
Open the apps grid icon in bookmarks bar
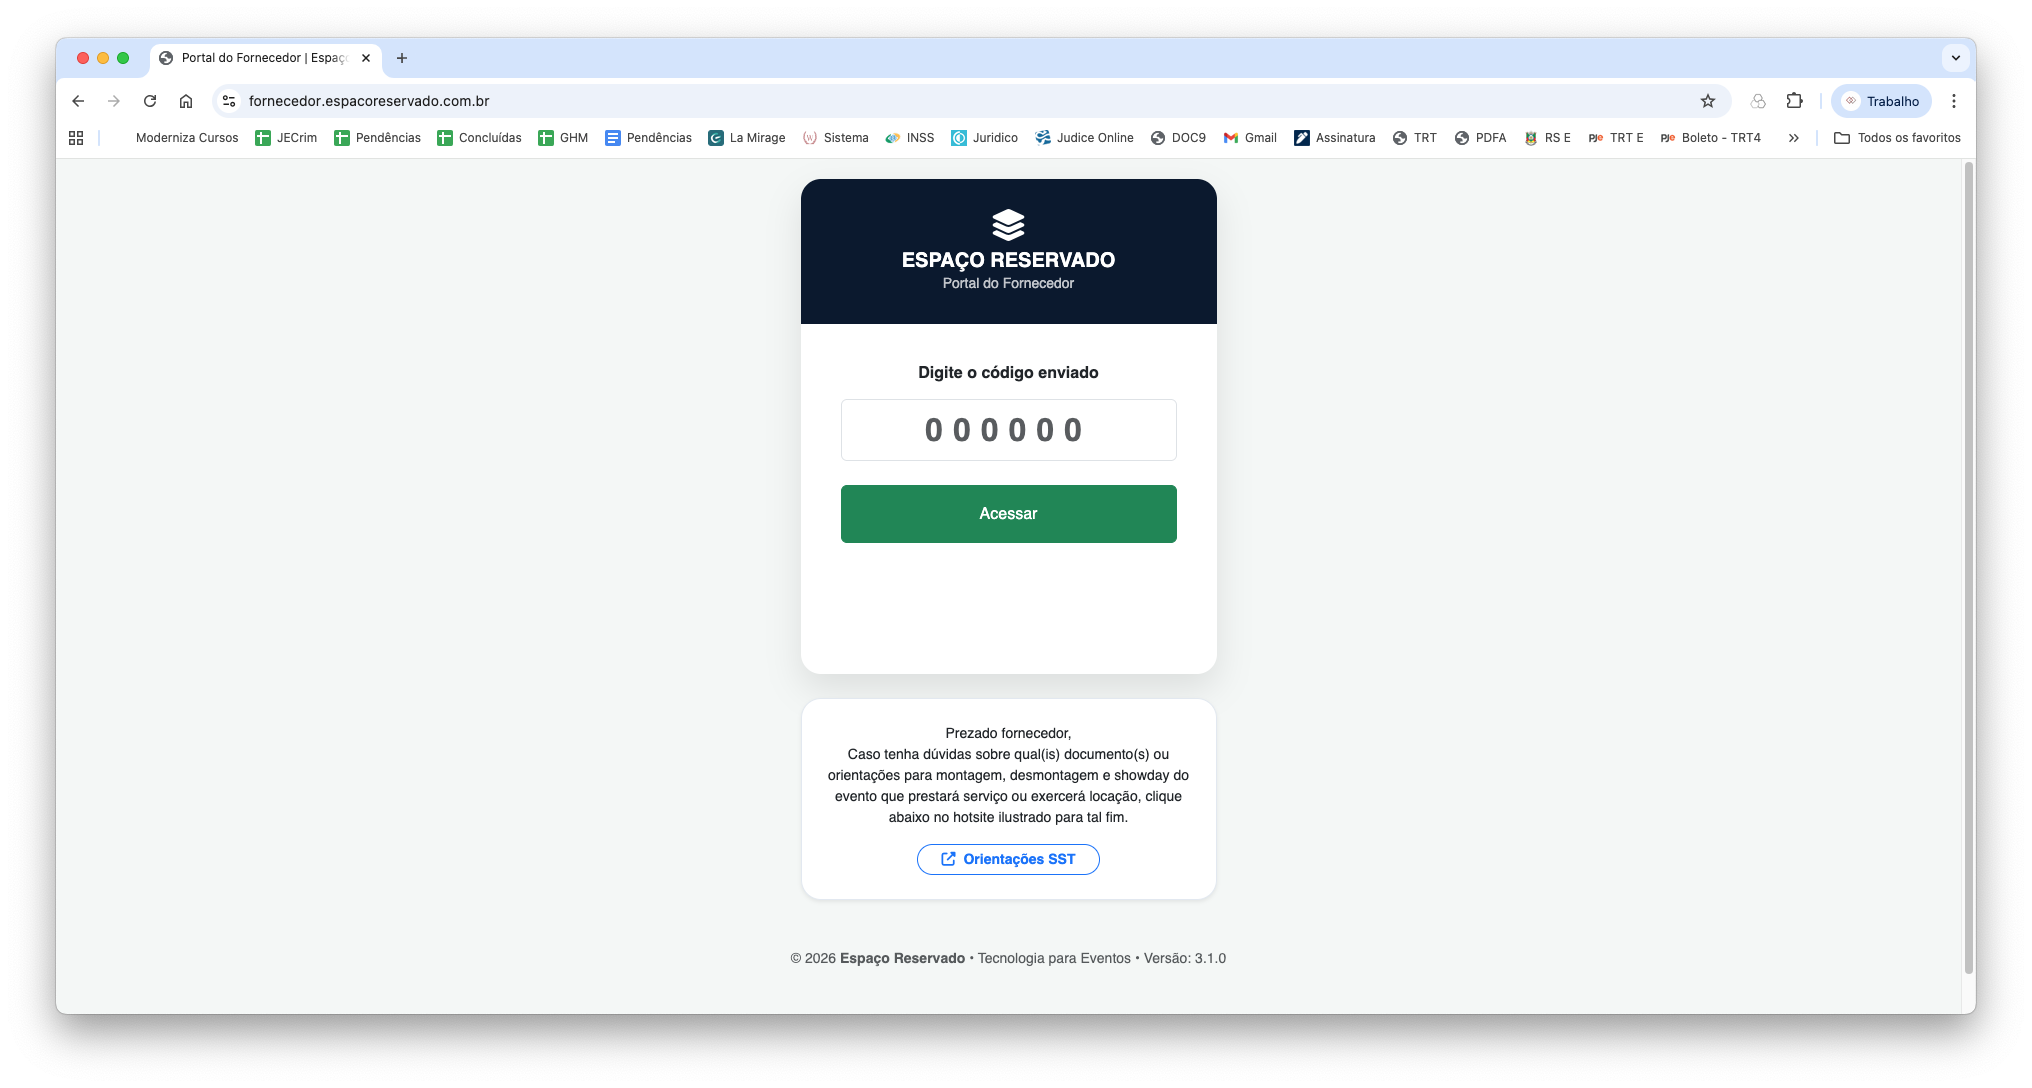76,138
